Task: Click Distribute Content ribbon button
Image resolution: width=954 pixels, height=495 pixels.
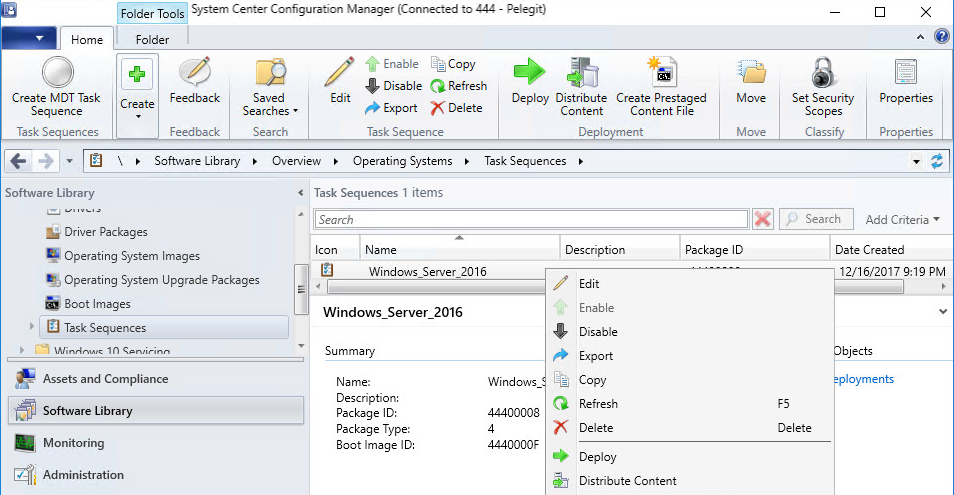Action: pyautogui.click(x=582, y=87)
